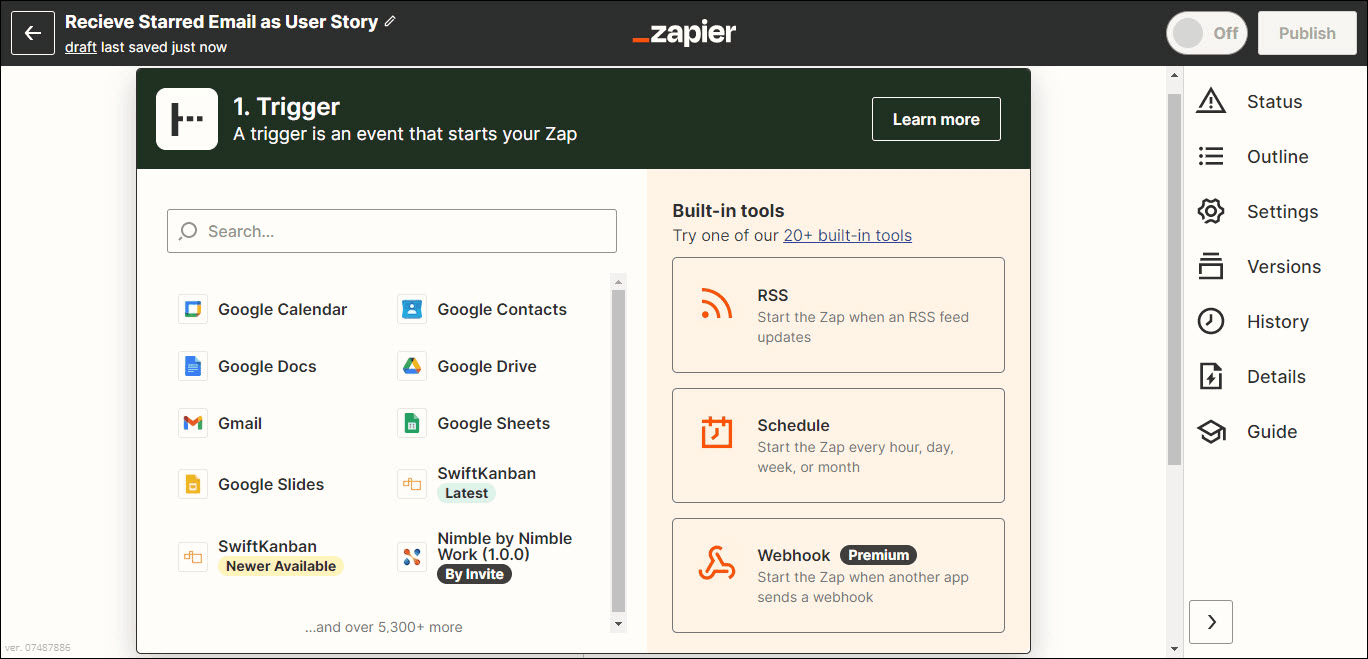
Task: Click the Learn more button
Action: pos(936,119)
